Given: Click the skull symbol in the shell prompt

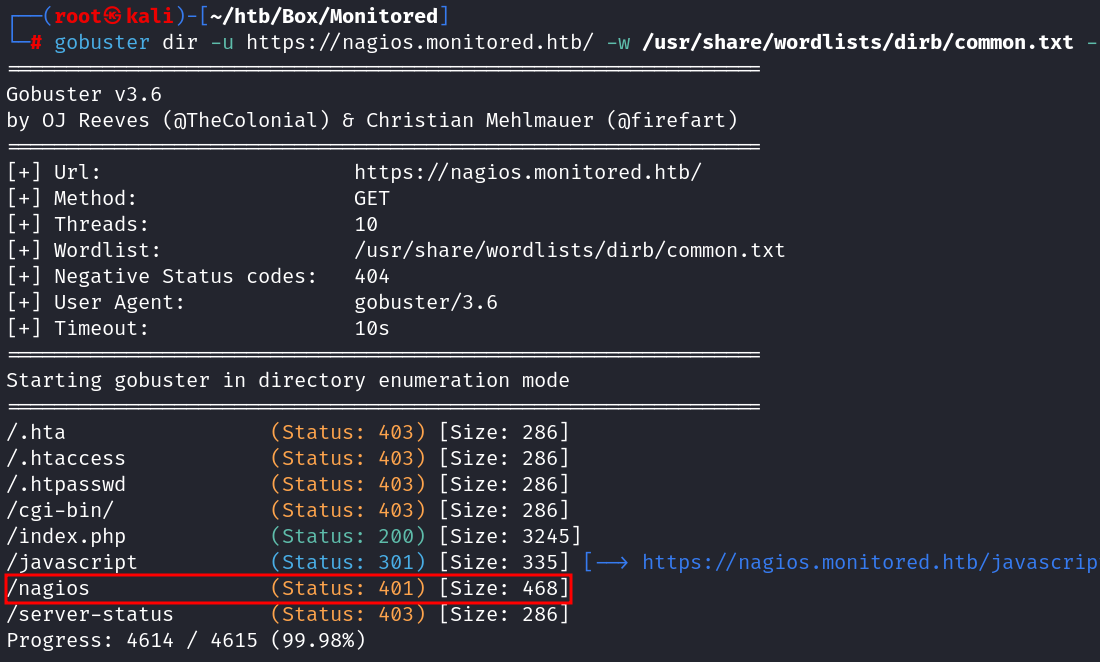Looking at the screenshot, I should coord(113,16).
